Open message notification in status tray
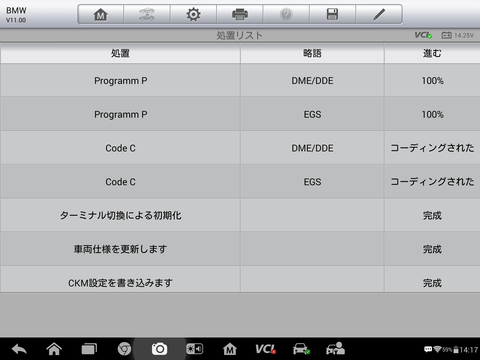This screenshot has width=480, height=360. click(x=428, y=349)
